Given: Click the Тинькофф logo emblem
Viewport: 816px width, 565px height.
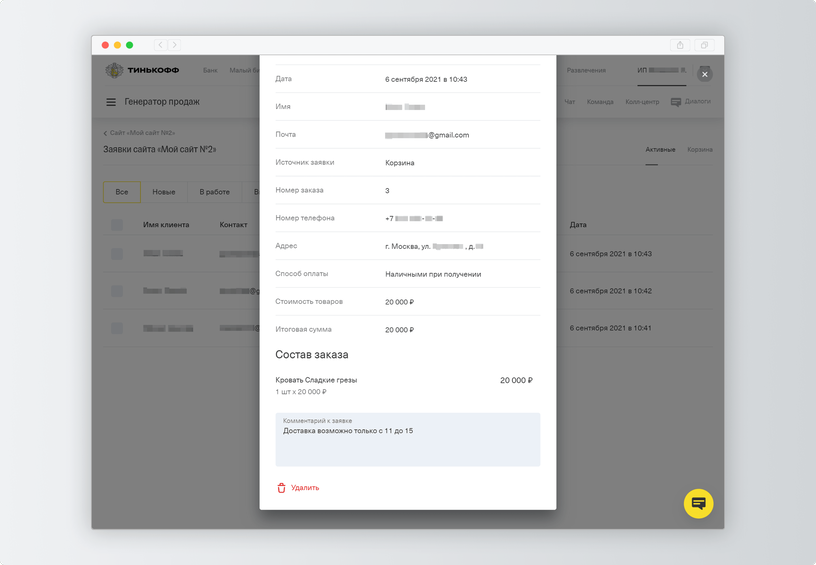Looking at the screenshot, I should pyautogui.click(x=114, y=70).
